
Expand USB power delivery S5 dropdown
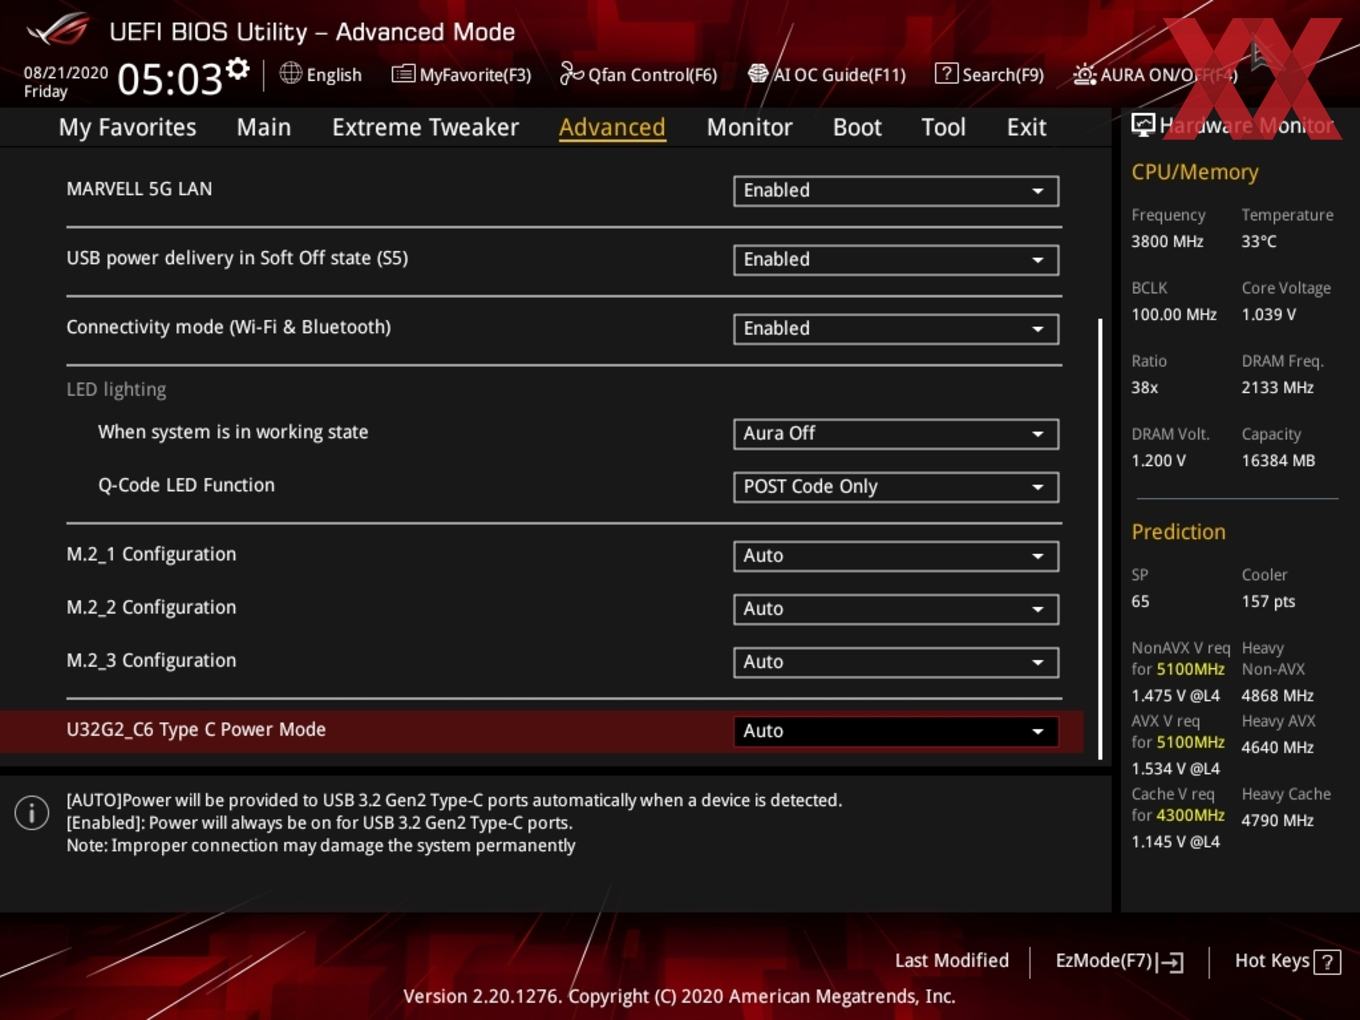point(896,260)
